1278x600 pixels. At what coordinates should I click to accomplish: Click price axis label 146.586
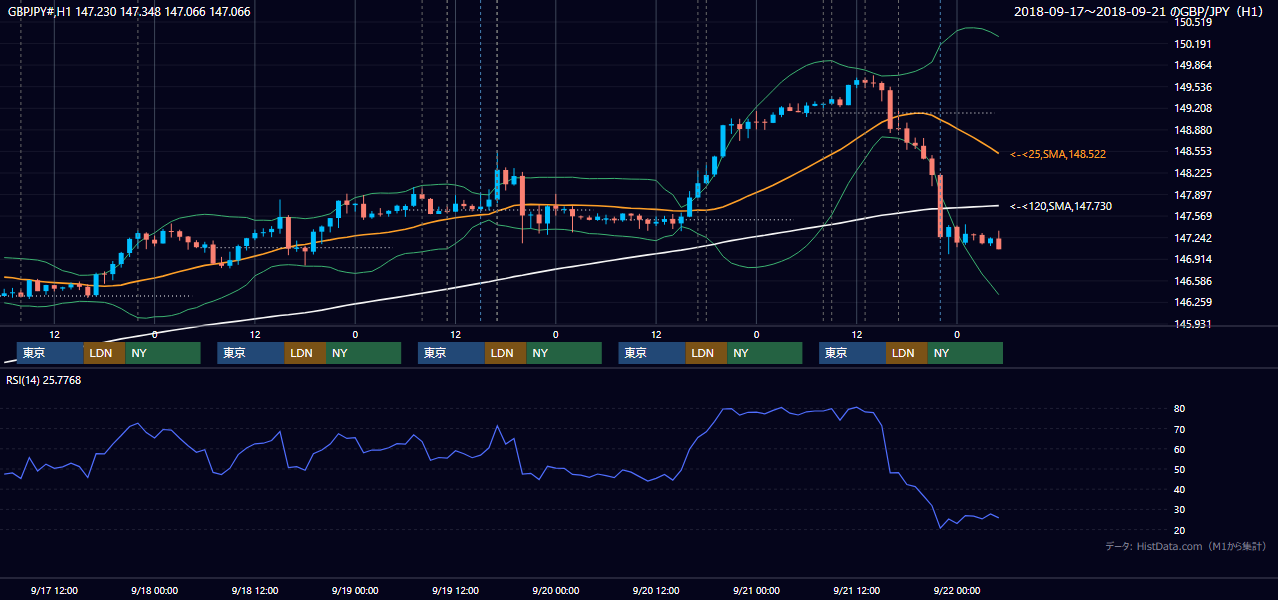1195,281
